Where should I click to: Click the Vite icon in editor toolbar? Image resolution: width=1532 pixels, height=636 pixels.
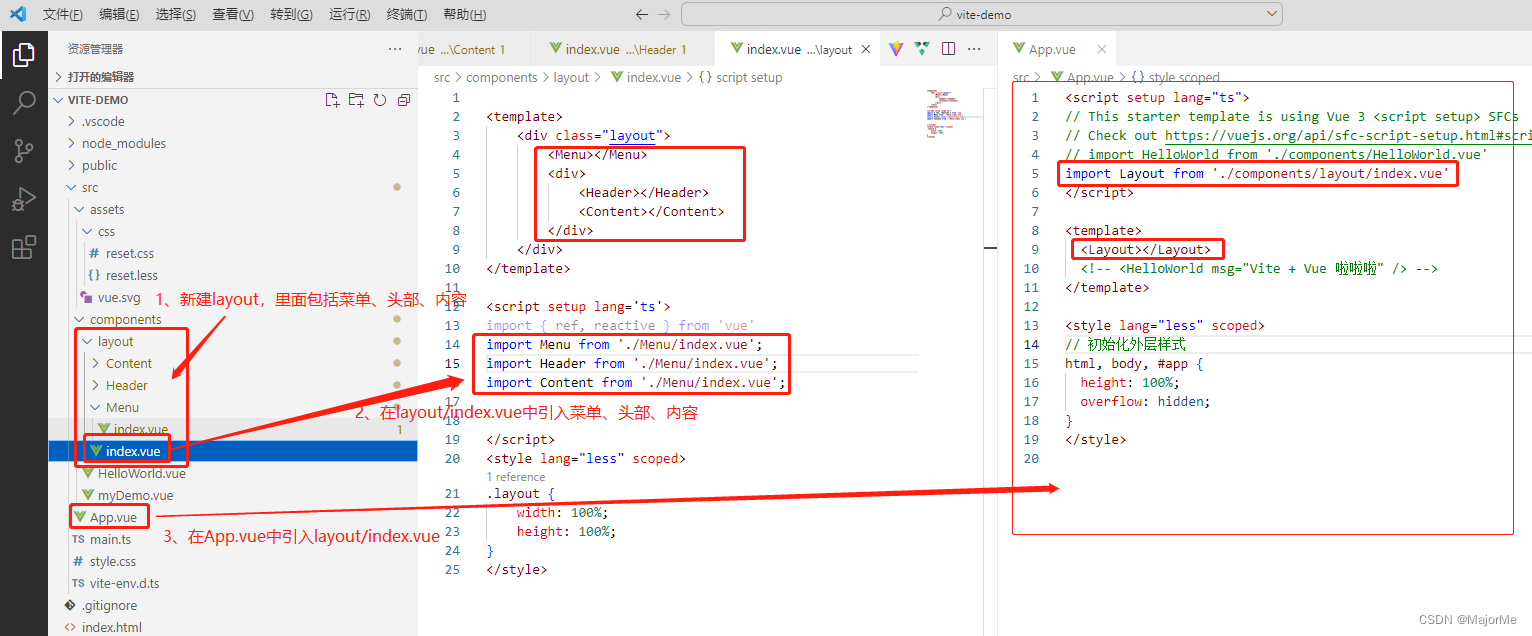(x=896, y=49)
